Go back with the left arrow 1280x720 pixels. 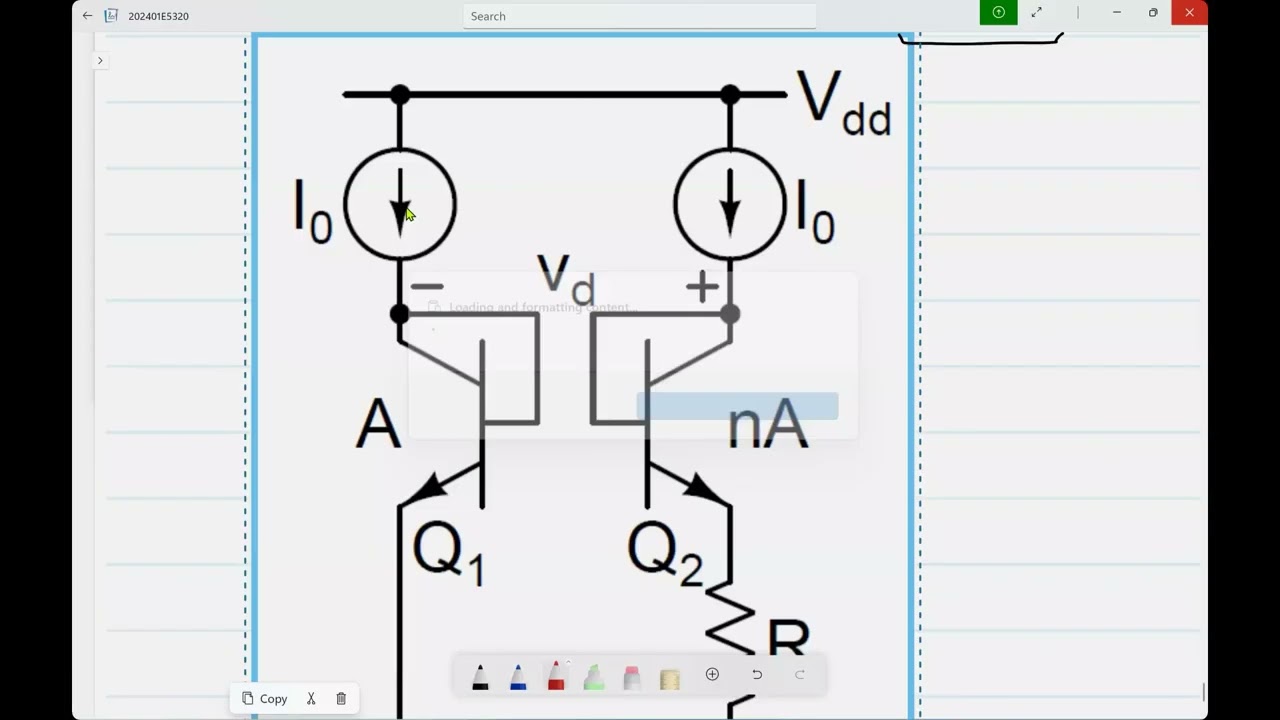tap(87, 15)
